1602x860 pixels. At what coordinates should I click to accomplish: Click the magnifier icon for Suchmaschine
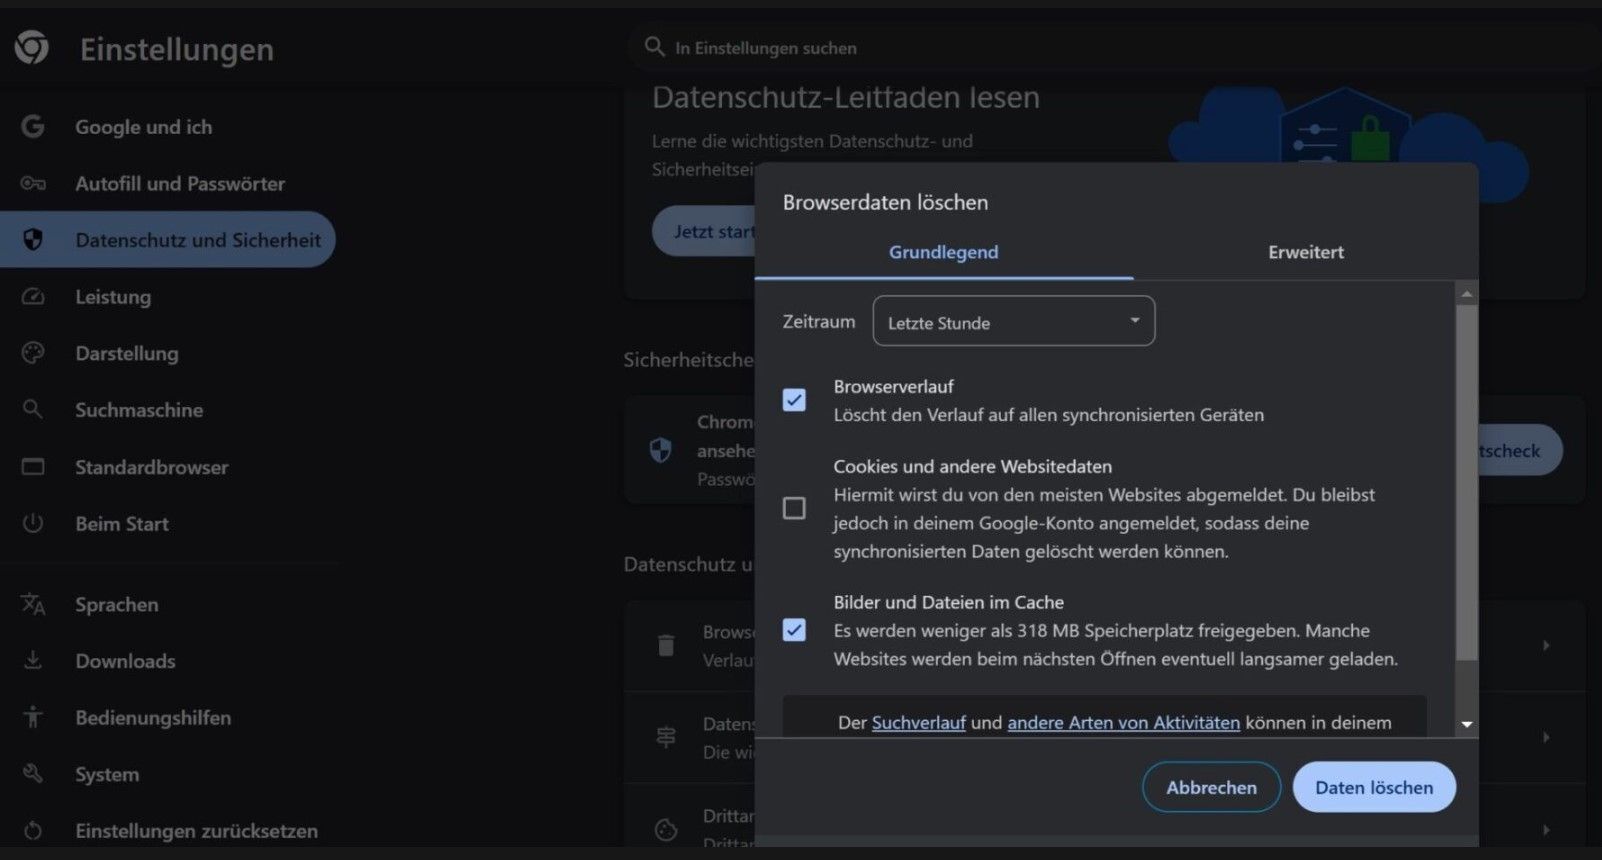(x=33, y=410)
